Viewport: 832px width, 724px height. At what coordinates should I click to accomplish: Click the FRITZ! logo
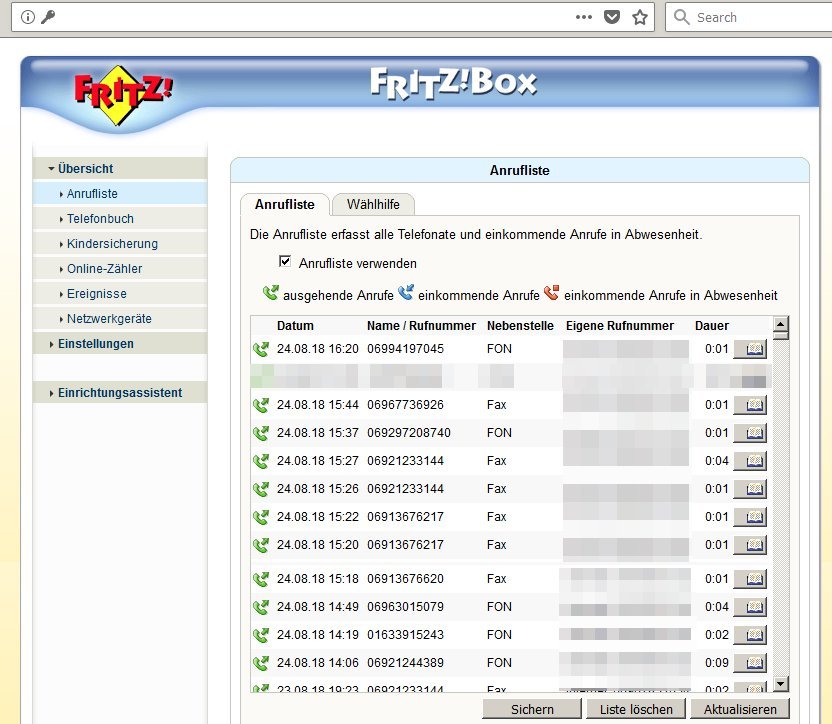click(x=123, y=96)
